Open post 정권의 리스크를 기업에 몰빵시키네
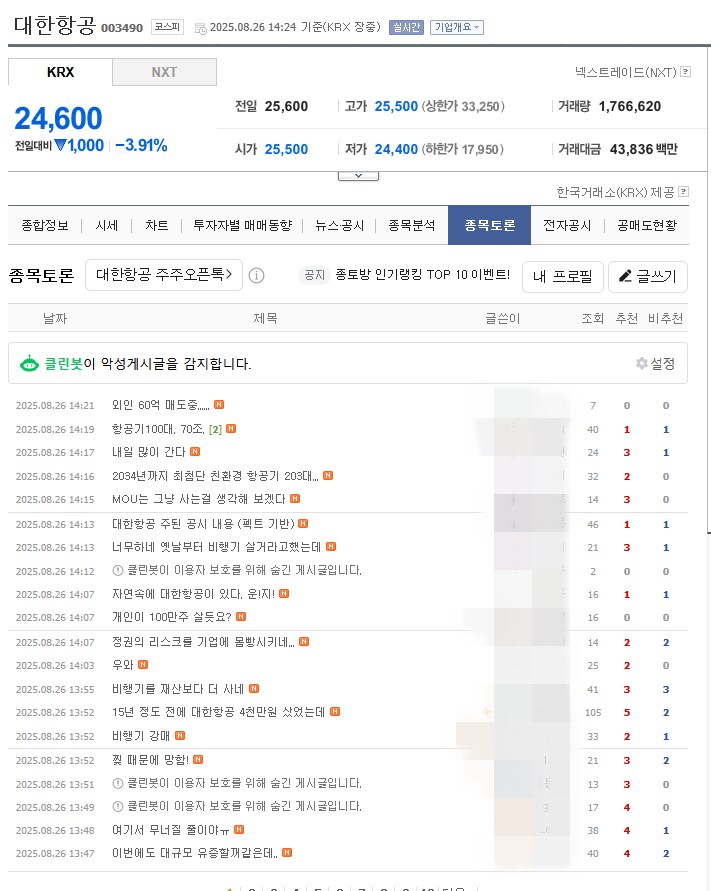Image resolution: width=711 pixels, height=891 pixels. 203,642
